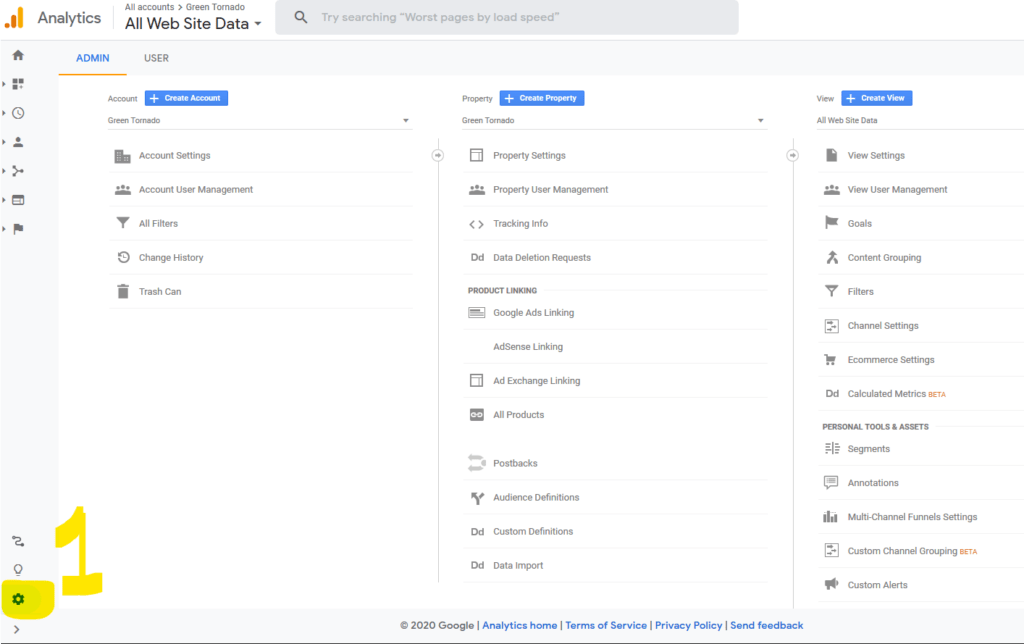Open All Web Site Data header selector
The height and width of the screenshot is (644, 1024).
[x=193, y=24]
